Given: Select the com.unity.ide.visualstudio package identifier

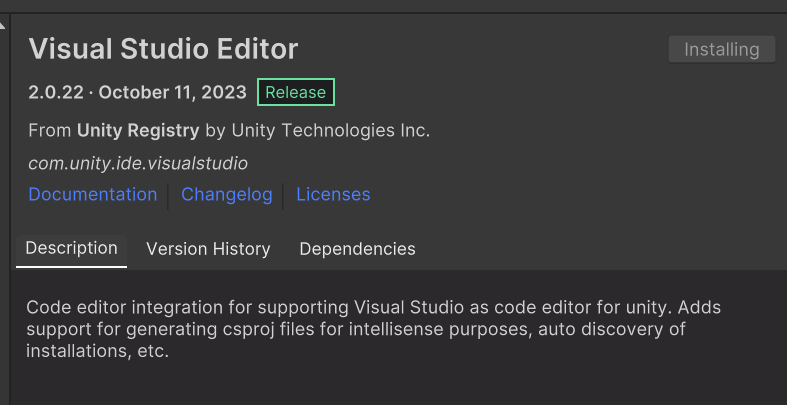Looking at the screenshot, I should [138, 162].
